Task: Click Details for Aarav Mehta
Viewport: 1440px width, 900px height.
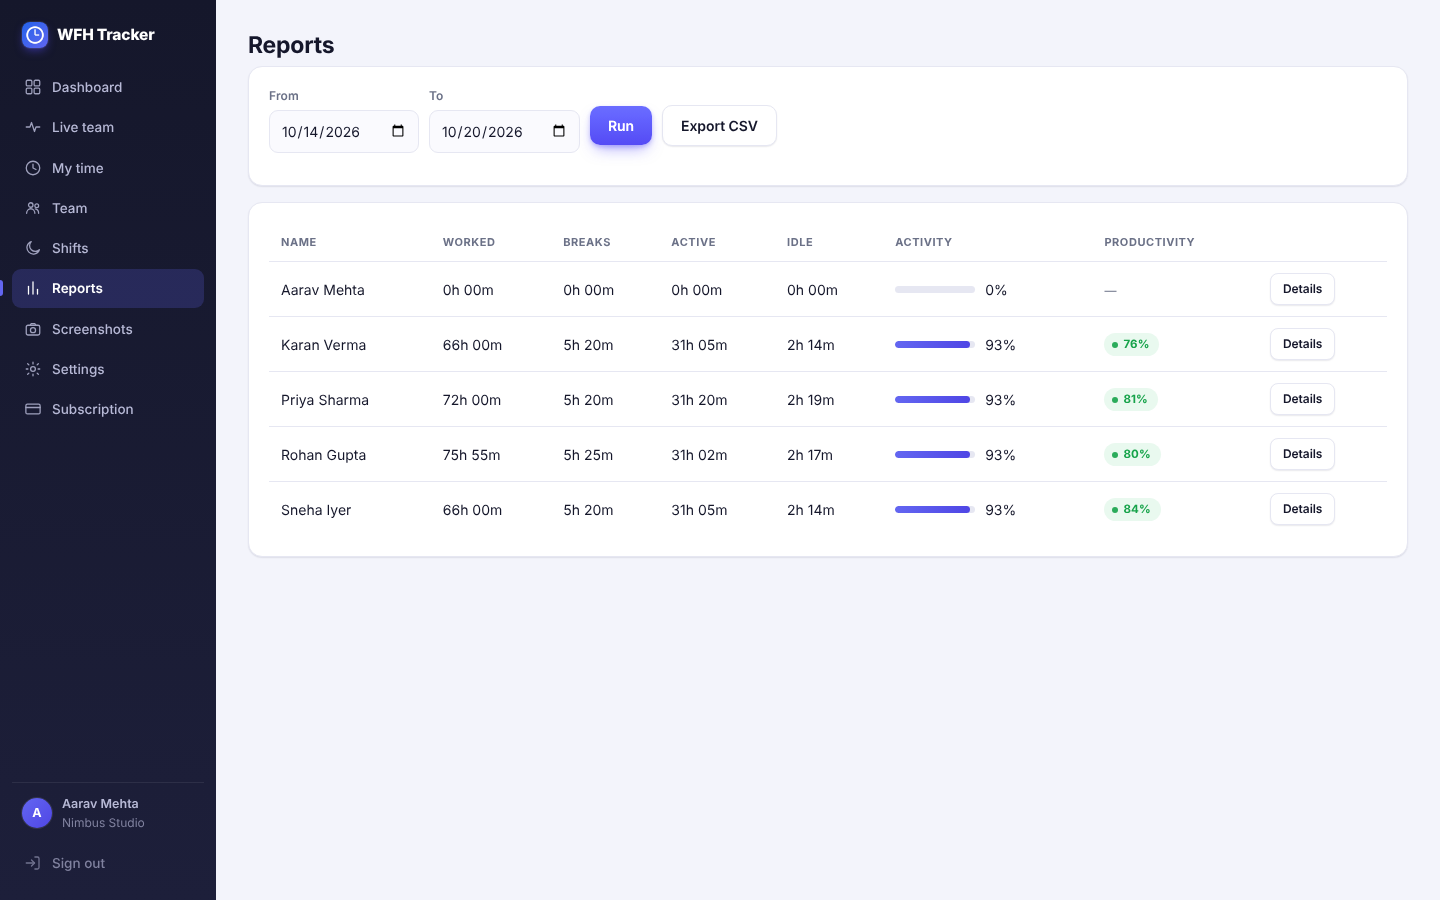Action: (1302, 289)
